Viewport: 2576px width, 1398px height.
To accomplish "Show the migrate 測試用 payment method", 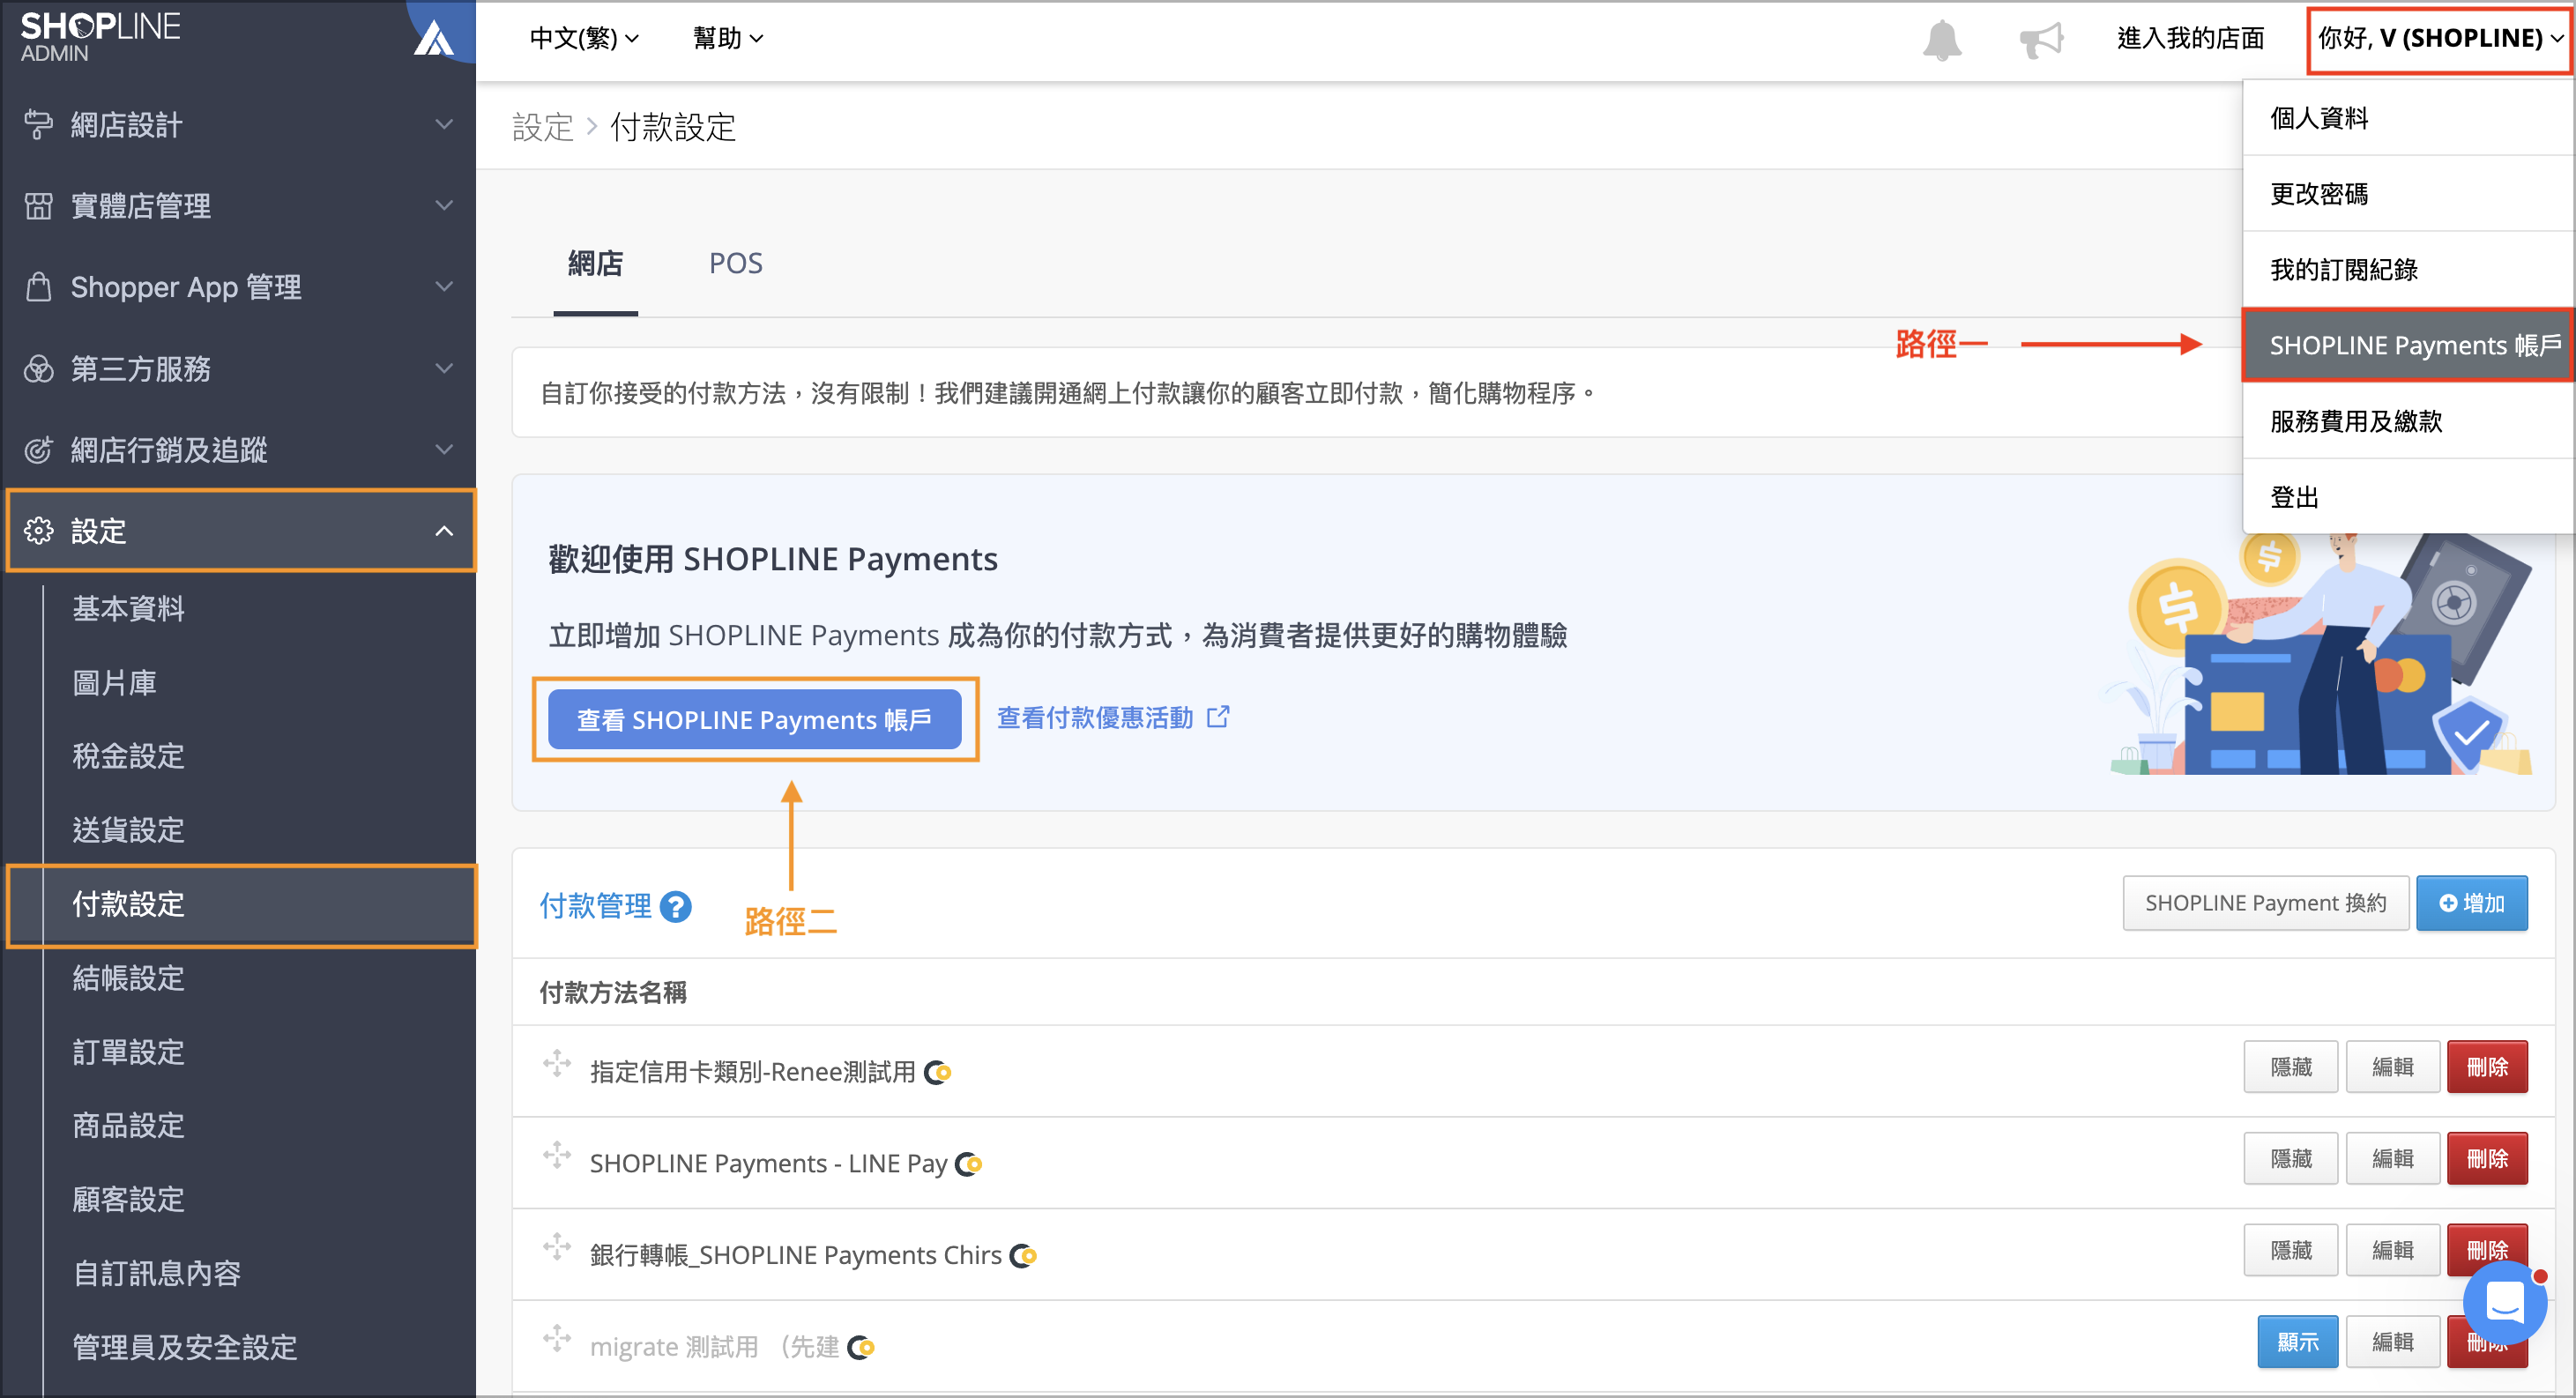I will (2297, 1342).
